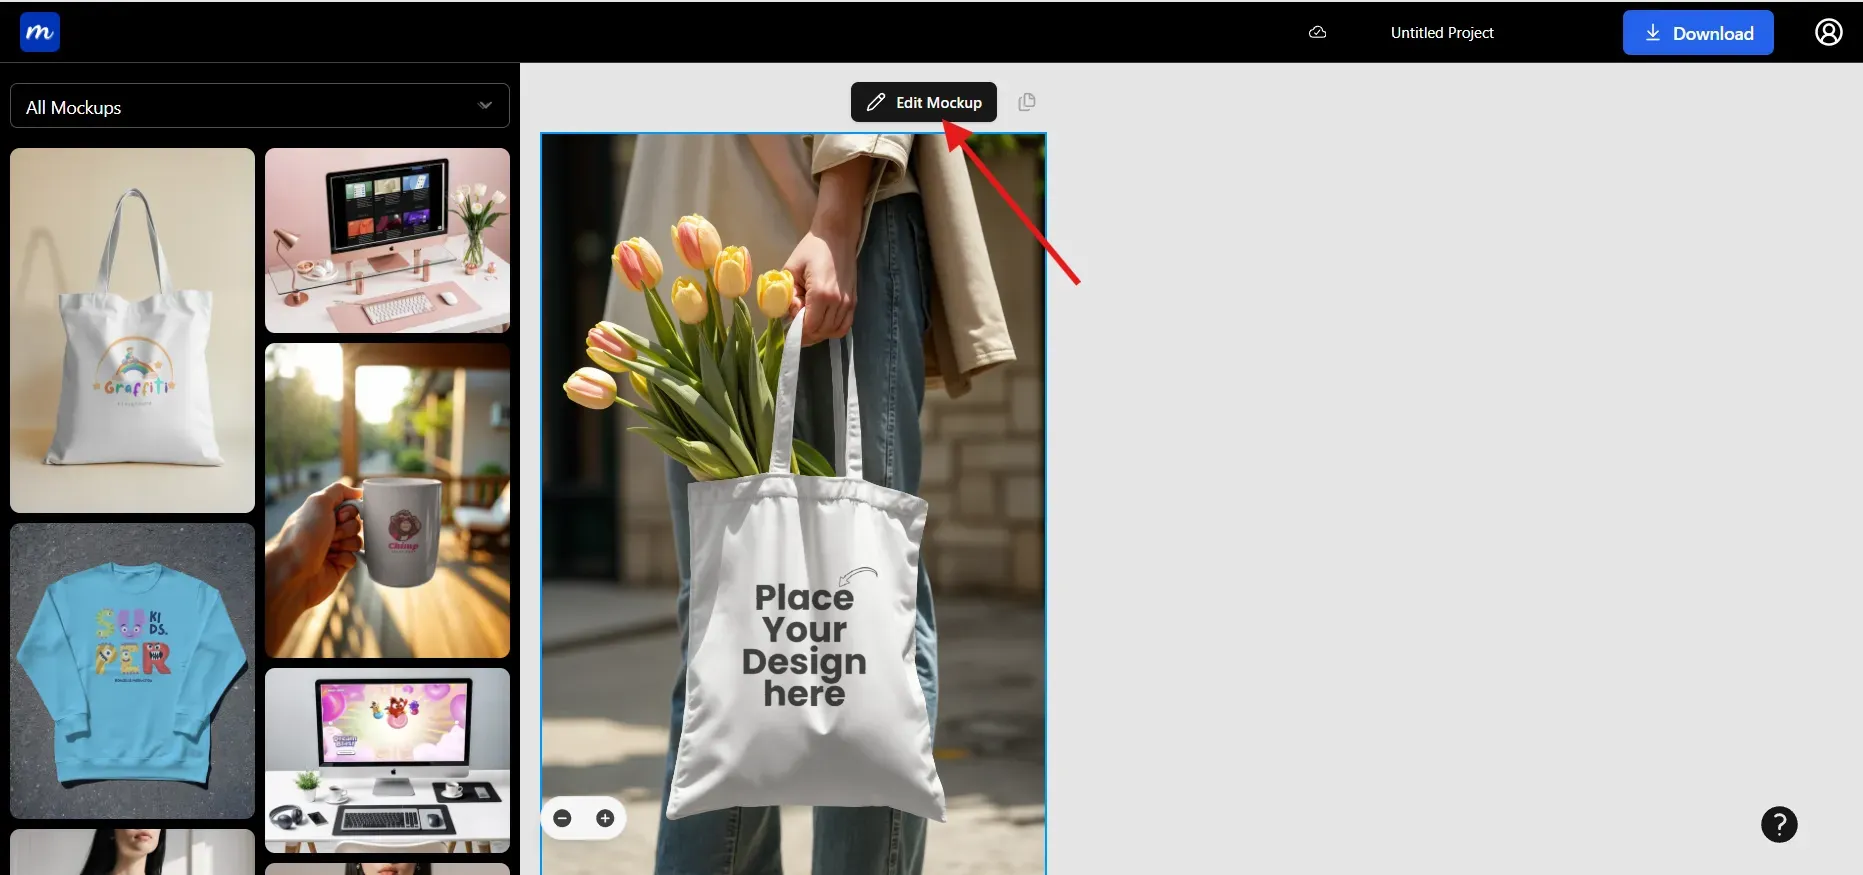Expand the All Mockups dropdown
This screenshot has height=875, width=1863.
point(260,106)
